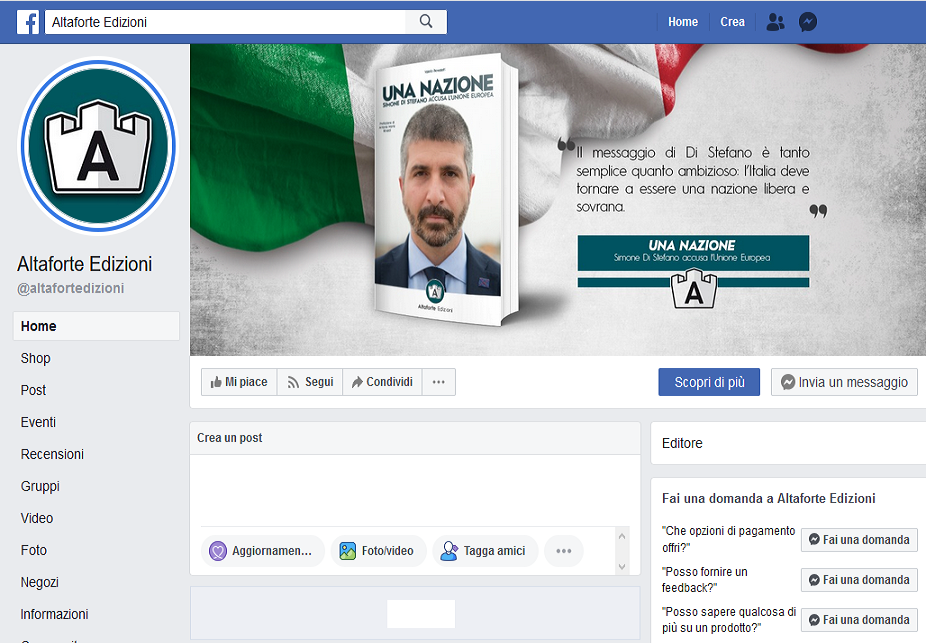Switch to the Recensioni section

[53, 454]
